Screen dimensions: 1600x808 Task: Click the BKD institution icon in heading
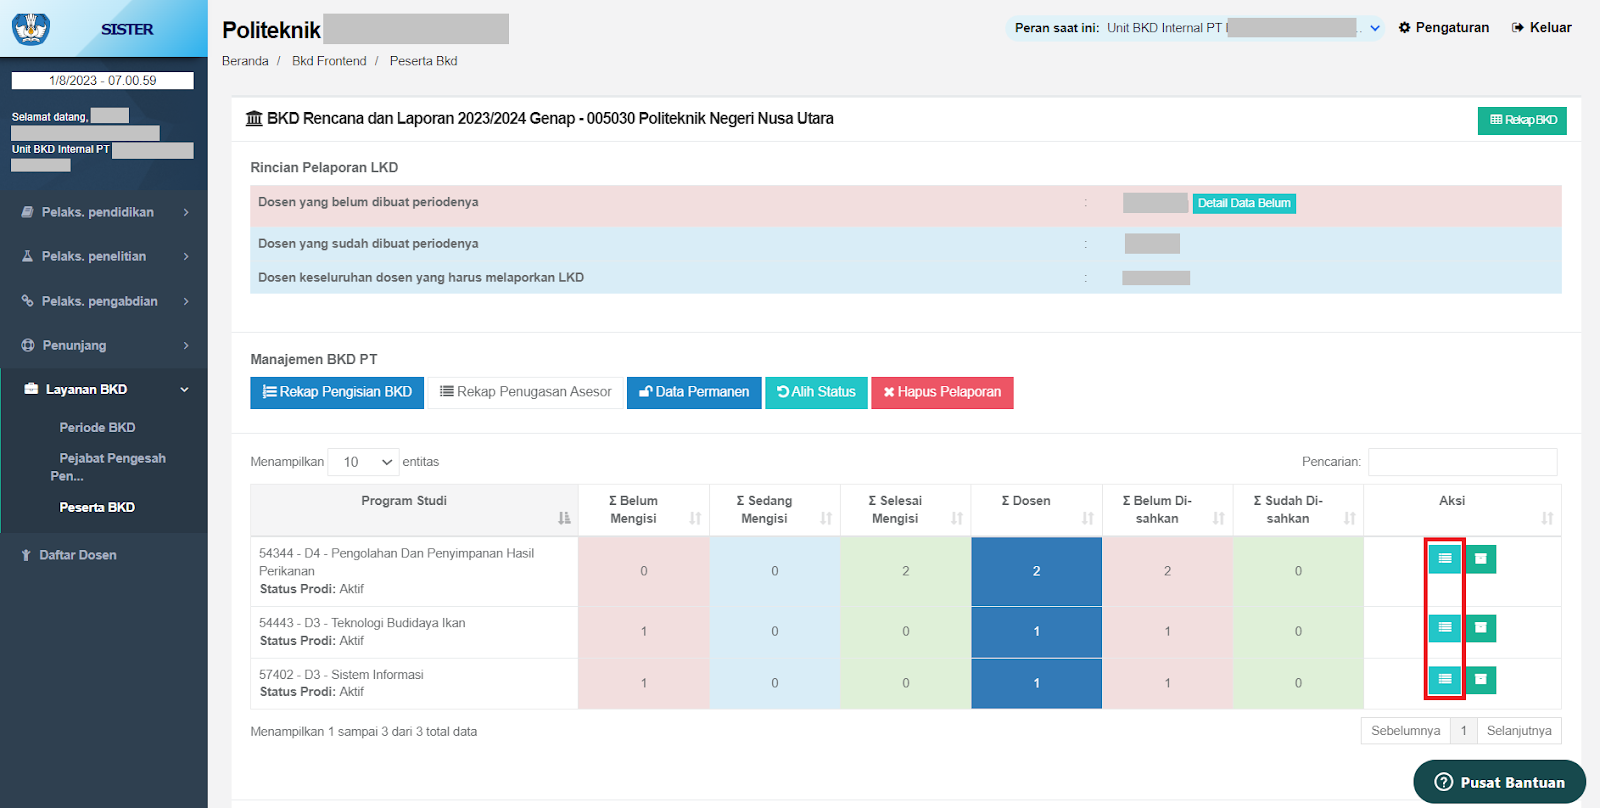tap(254, 119)
